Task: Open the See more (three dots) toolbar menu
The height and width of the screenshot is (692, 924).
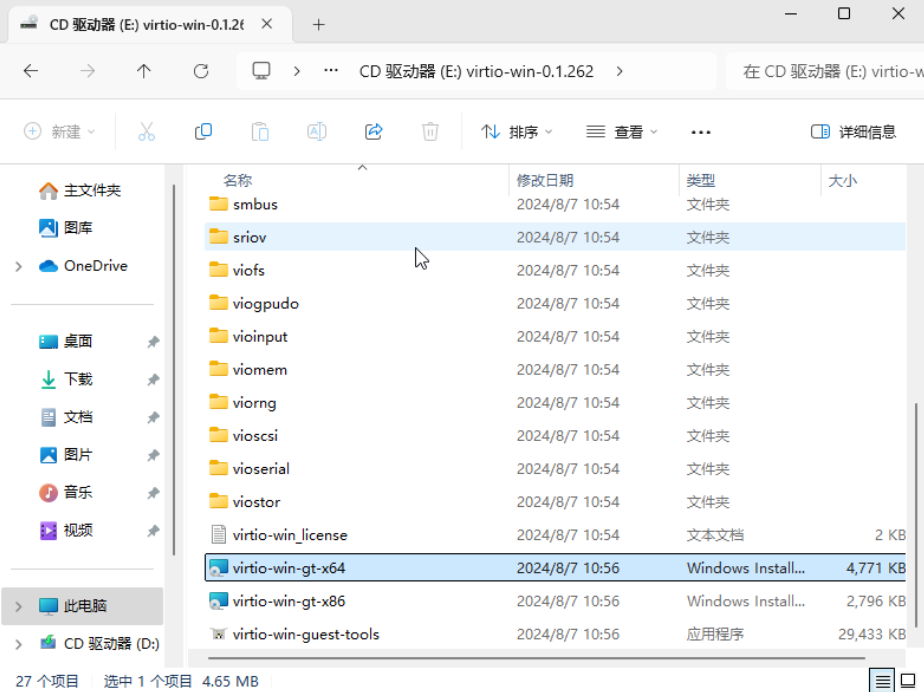Action: point(700,132)
